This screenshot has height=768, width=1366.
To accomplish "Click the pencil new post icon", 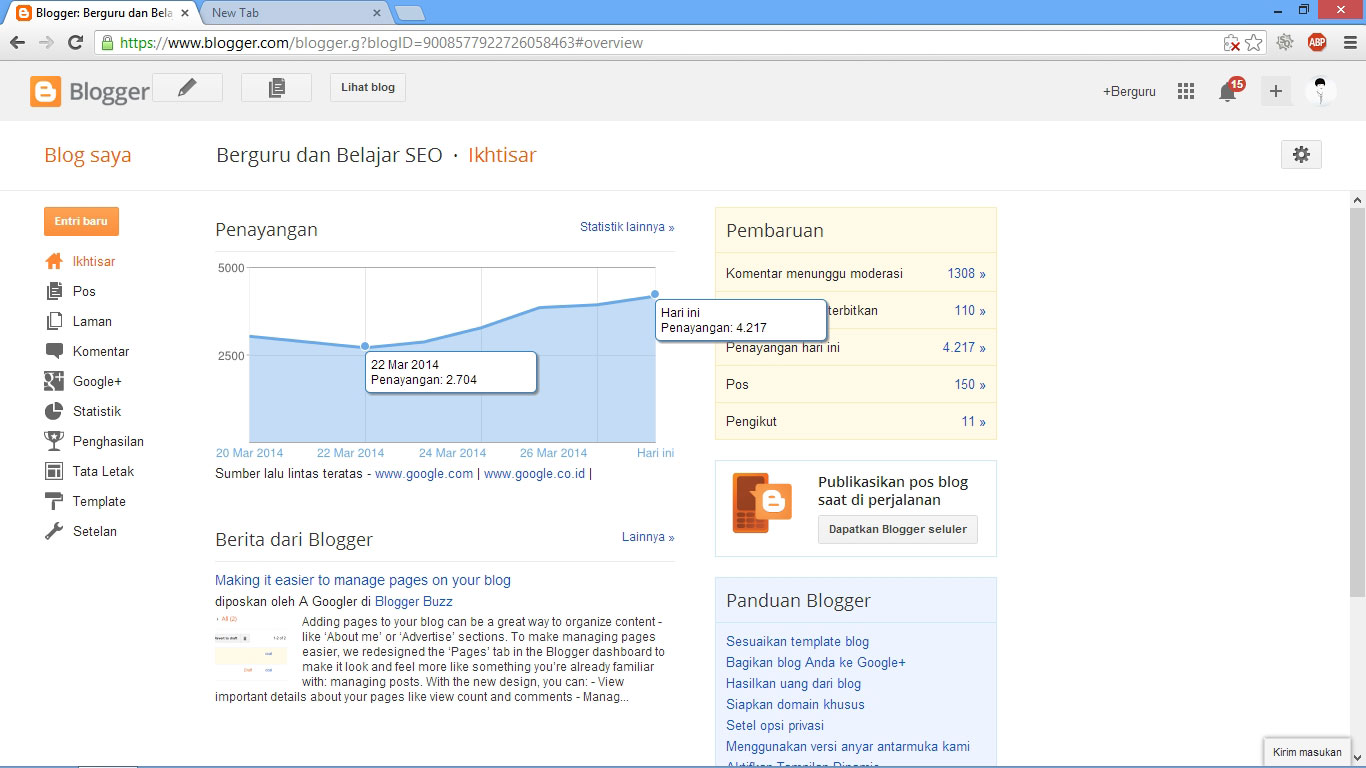I will 188,87.
